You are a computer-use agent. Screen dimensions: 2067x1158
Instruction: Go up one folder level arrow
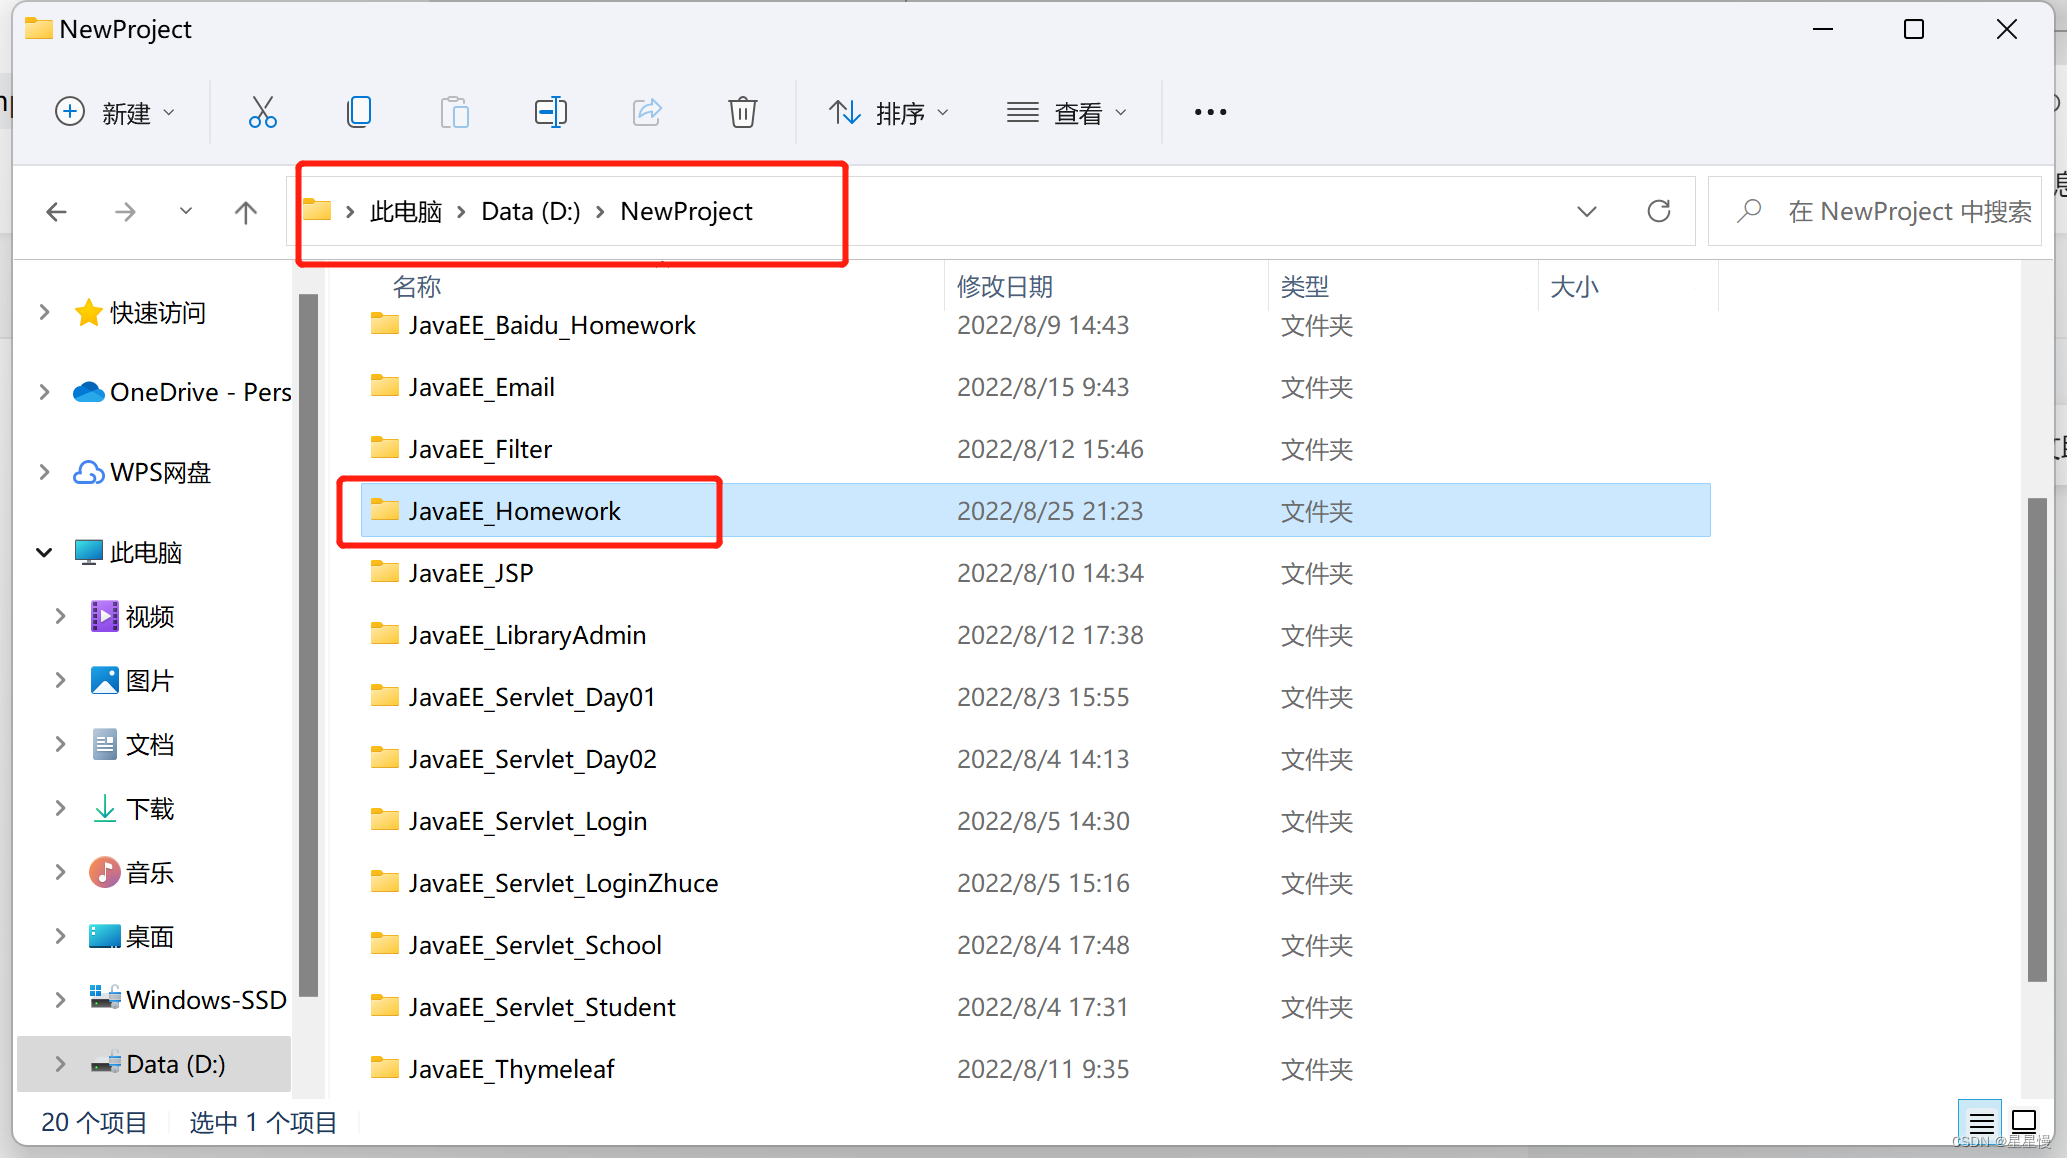246,212
